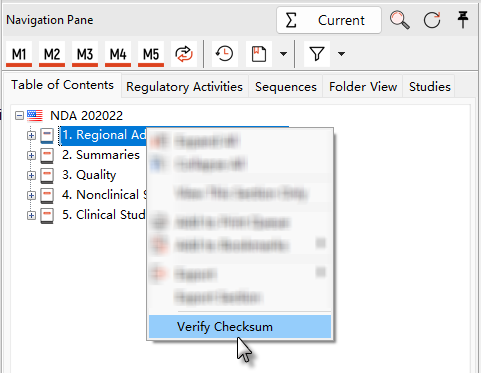Click the orange sync arrows icon
This screenshot has width=481, height=373.
point(184,54)
